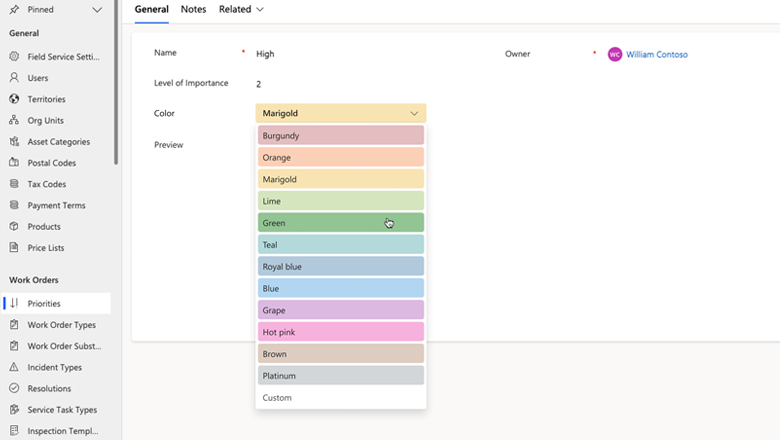Viewport: 780px width, 440px height.
Task: Click the pin icon next to Pinned
Action: click(14, 9)
